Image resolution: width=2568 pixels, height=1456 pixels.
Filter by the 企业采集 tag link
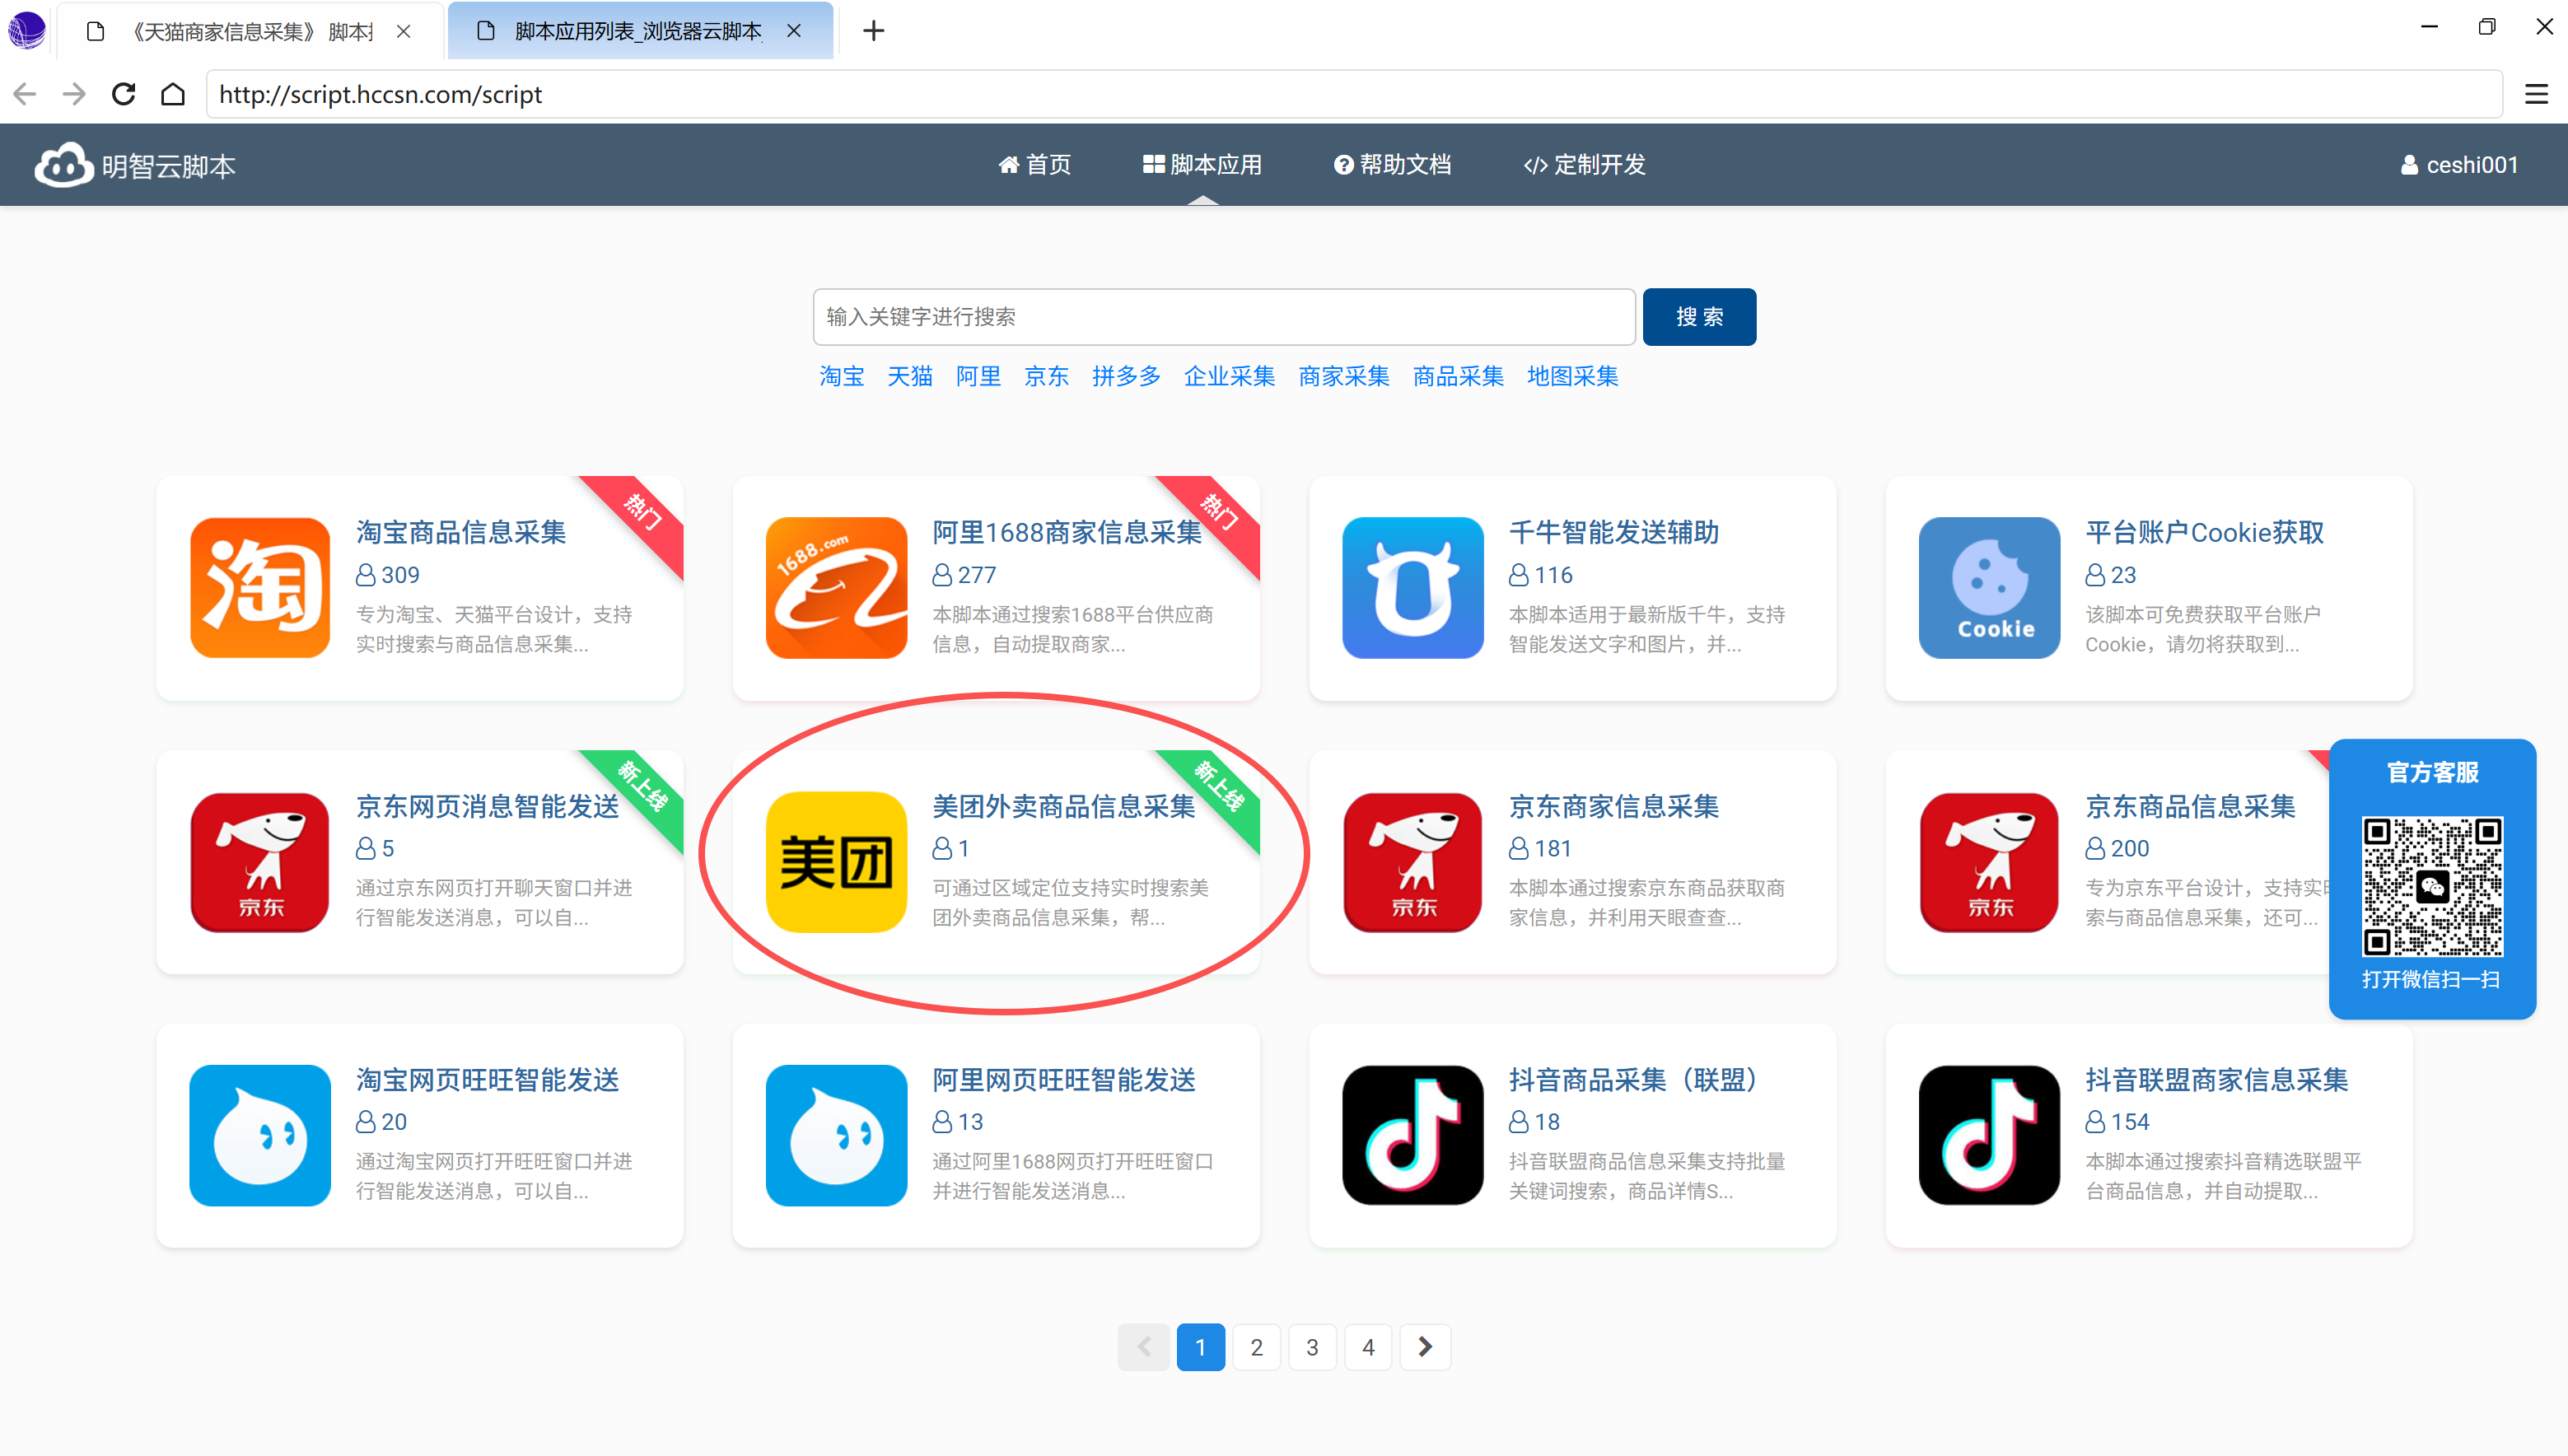[x=1229, y=376]
